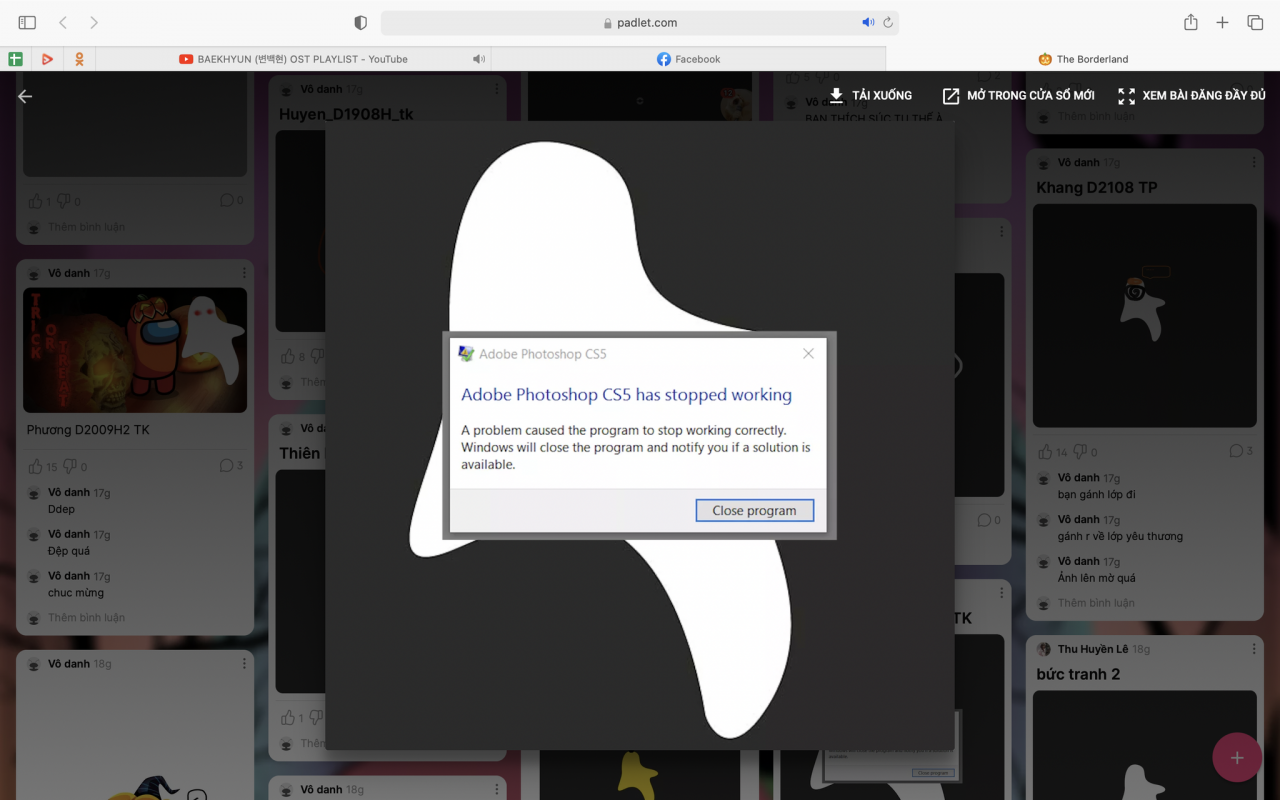Switch to the Facebook tab

coord(688,59)
